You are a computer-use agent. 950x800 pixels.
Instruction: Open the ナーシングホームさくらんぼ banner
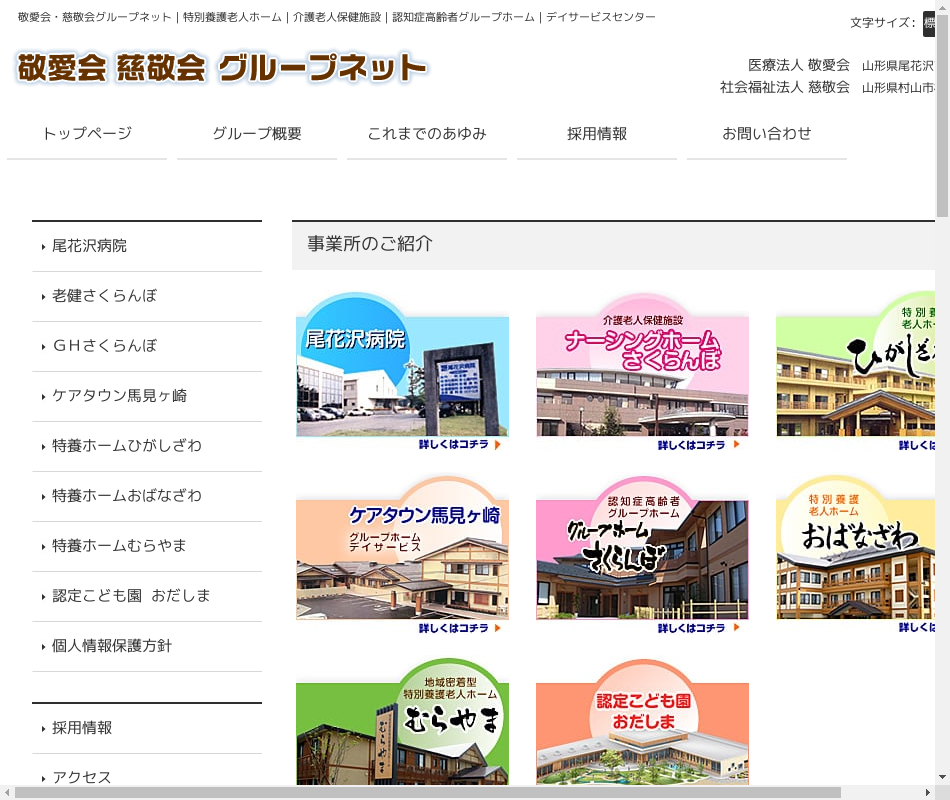(642, 372)
